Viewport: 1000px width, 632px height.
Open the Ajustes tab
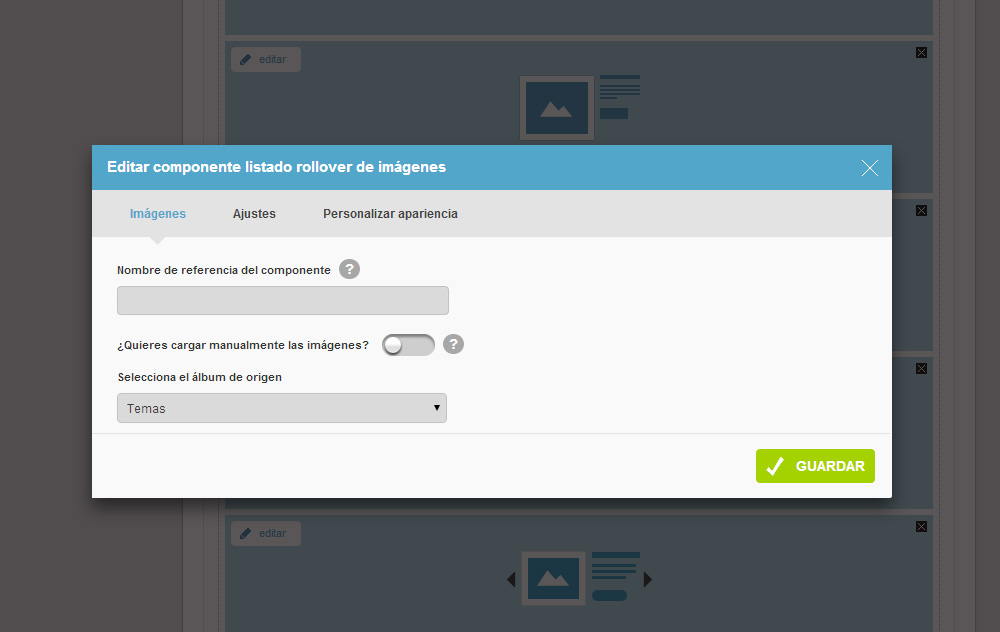pos(254,214)
